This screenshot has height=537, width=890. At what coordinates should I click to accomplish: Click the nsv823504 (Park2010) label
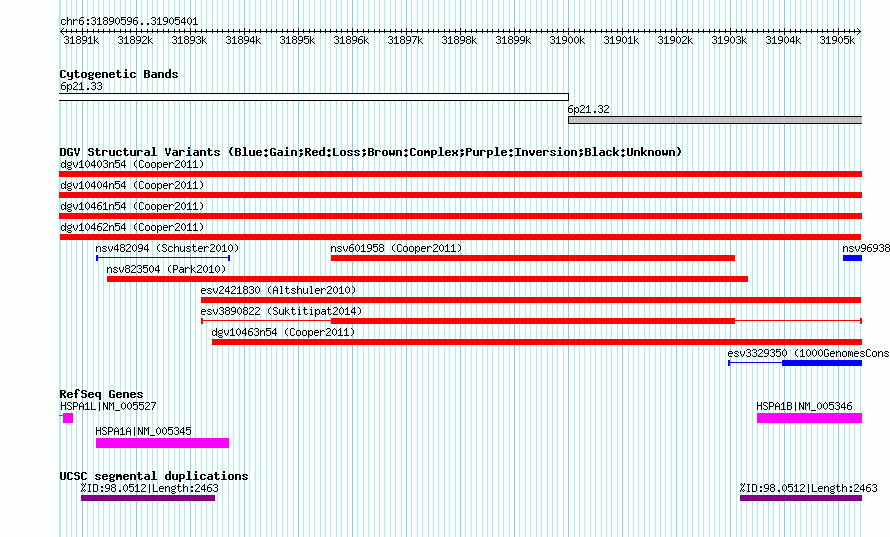click(166, 269)
